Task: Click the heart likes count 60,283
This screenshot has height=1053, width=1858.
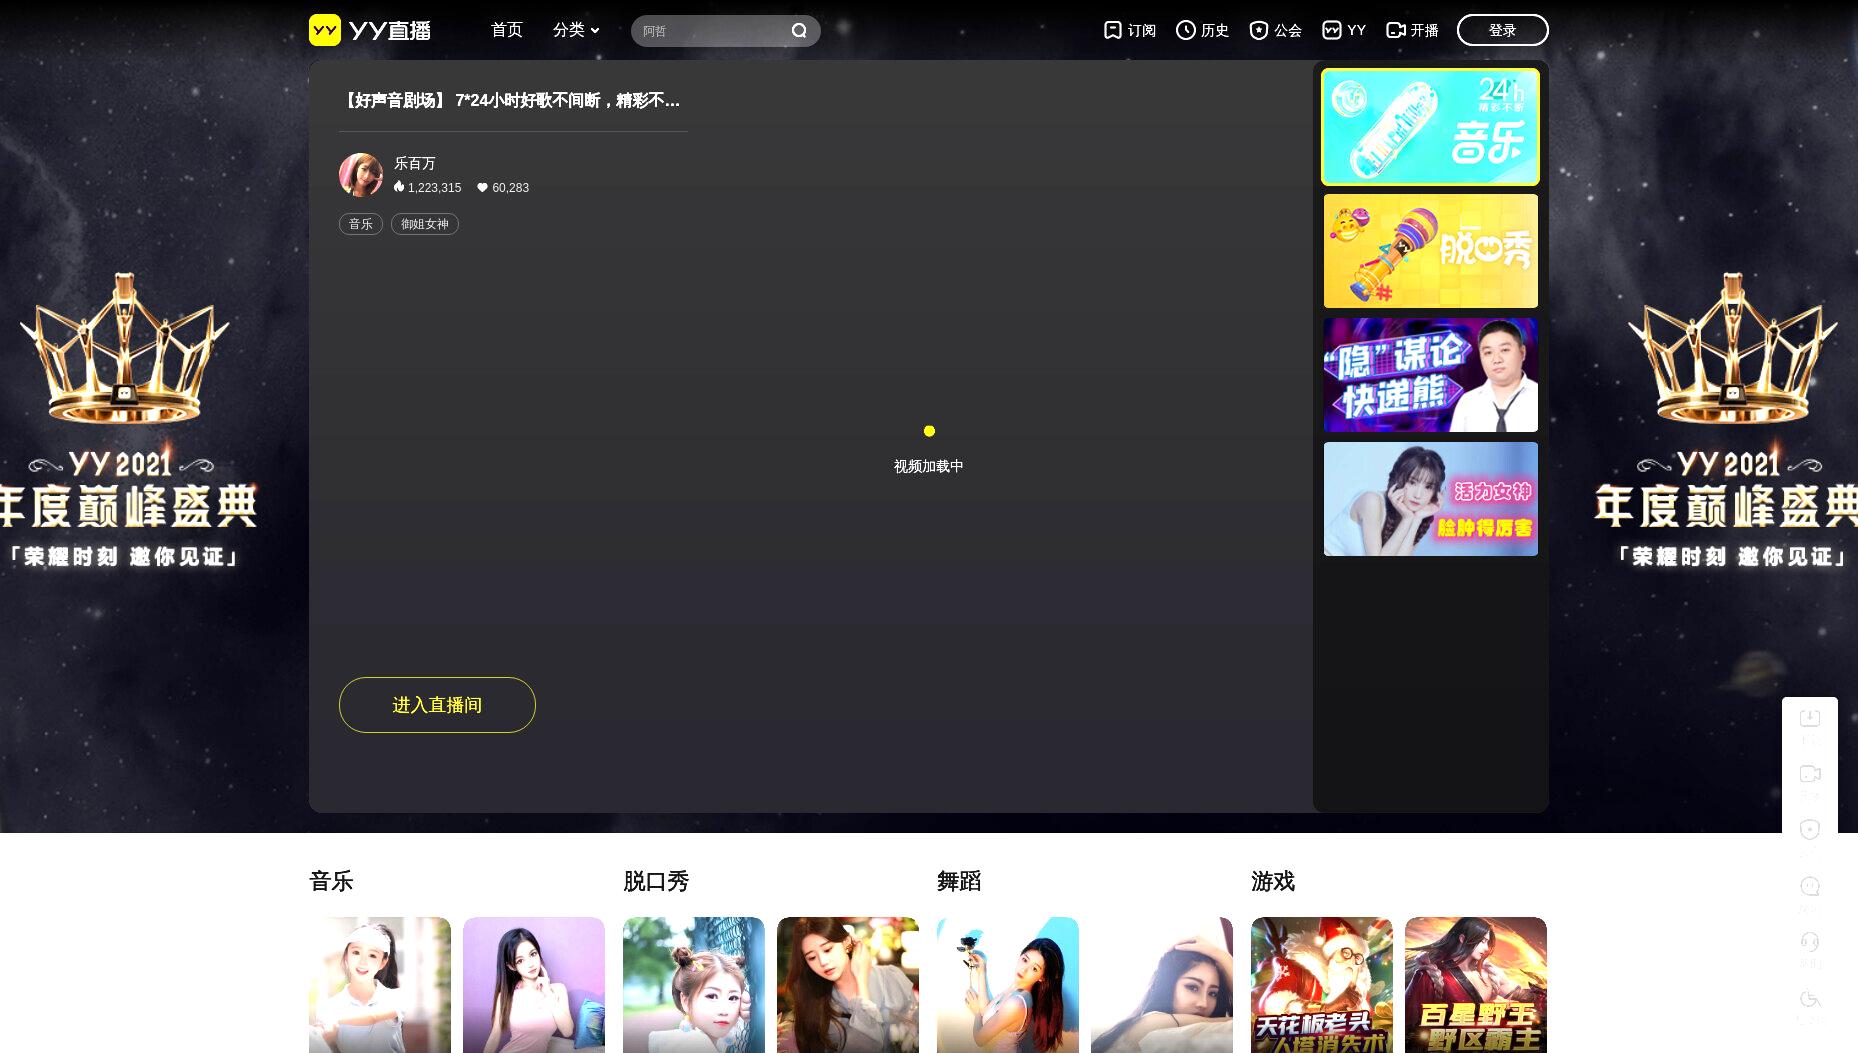Action: pyautogui.click(x=503, y=188)
